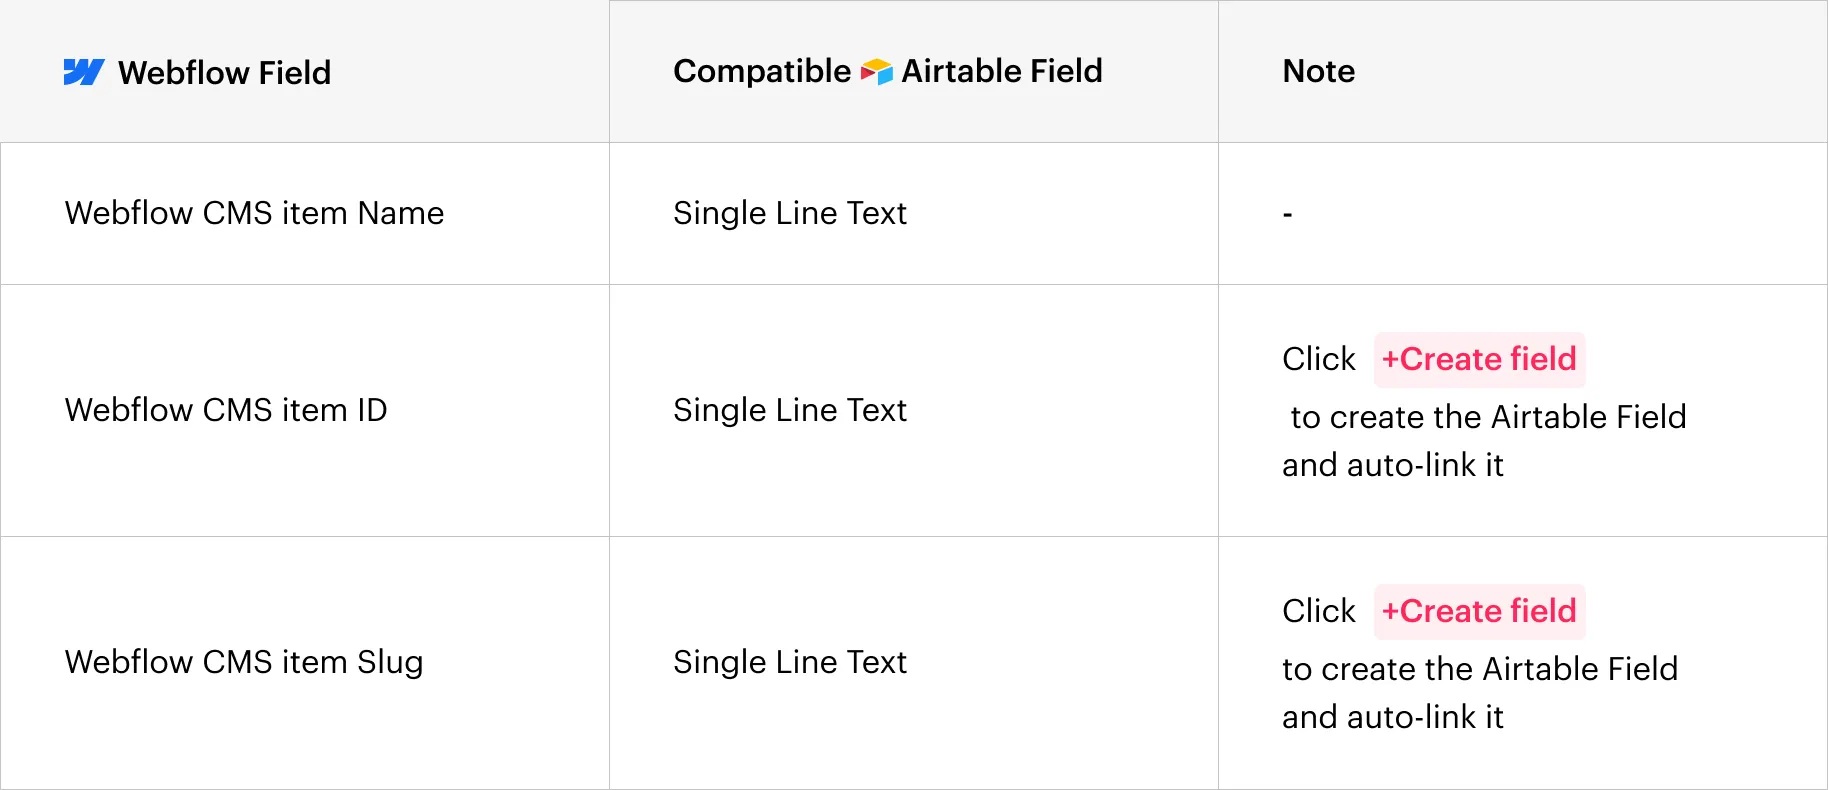This screenshot has width=1828, height=790.
Task: Click Single Line Text in the ID row
Action: 790,411
